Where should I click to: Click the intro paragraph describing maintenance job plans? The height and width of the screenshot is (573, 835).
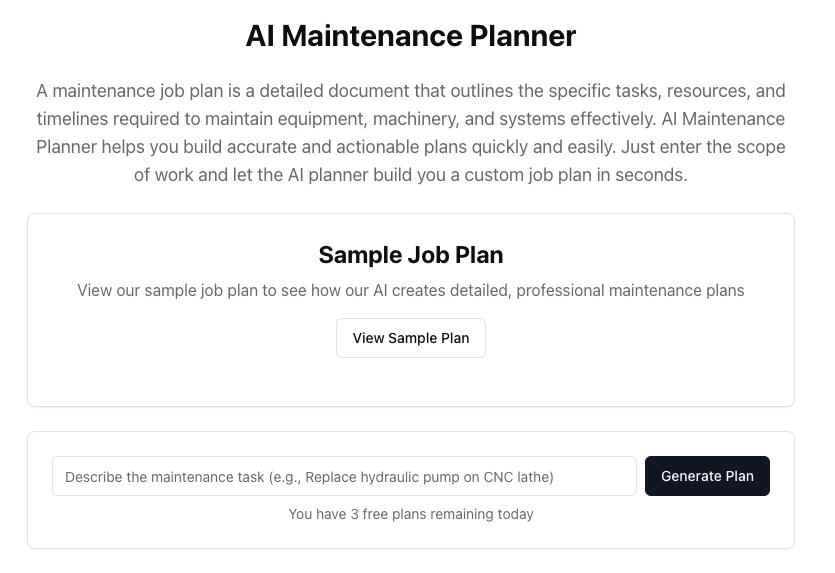[x=411, y=133]
